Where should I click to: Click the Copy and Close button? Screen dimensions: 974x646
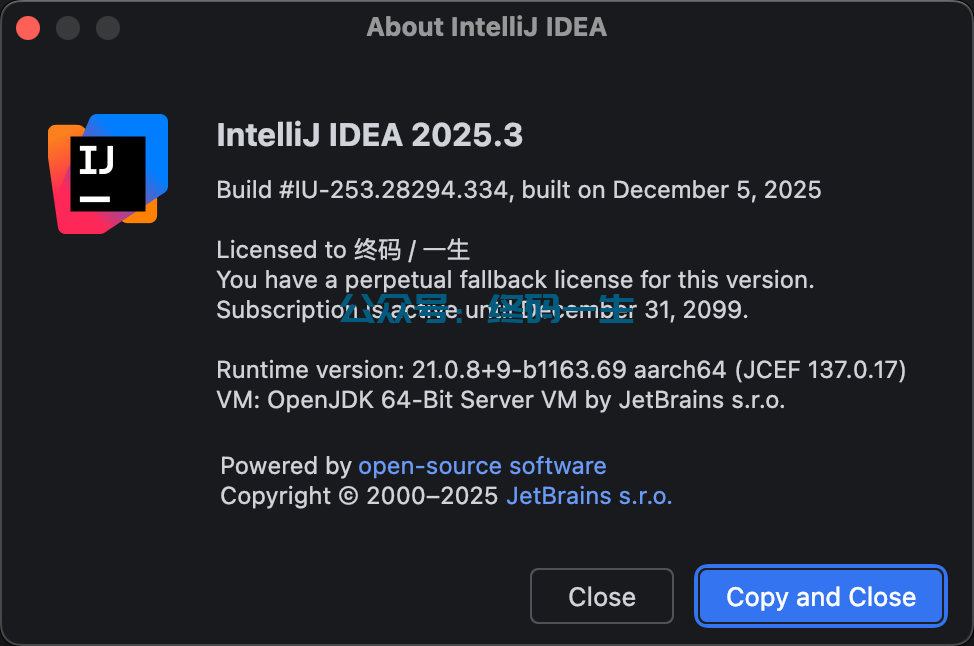[x=820, y=597]
